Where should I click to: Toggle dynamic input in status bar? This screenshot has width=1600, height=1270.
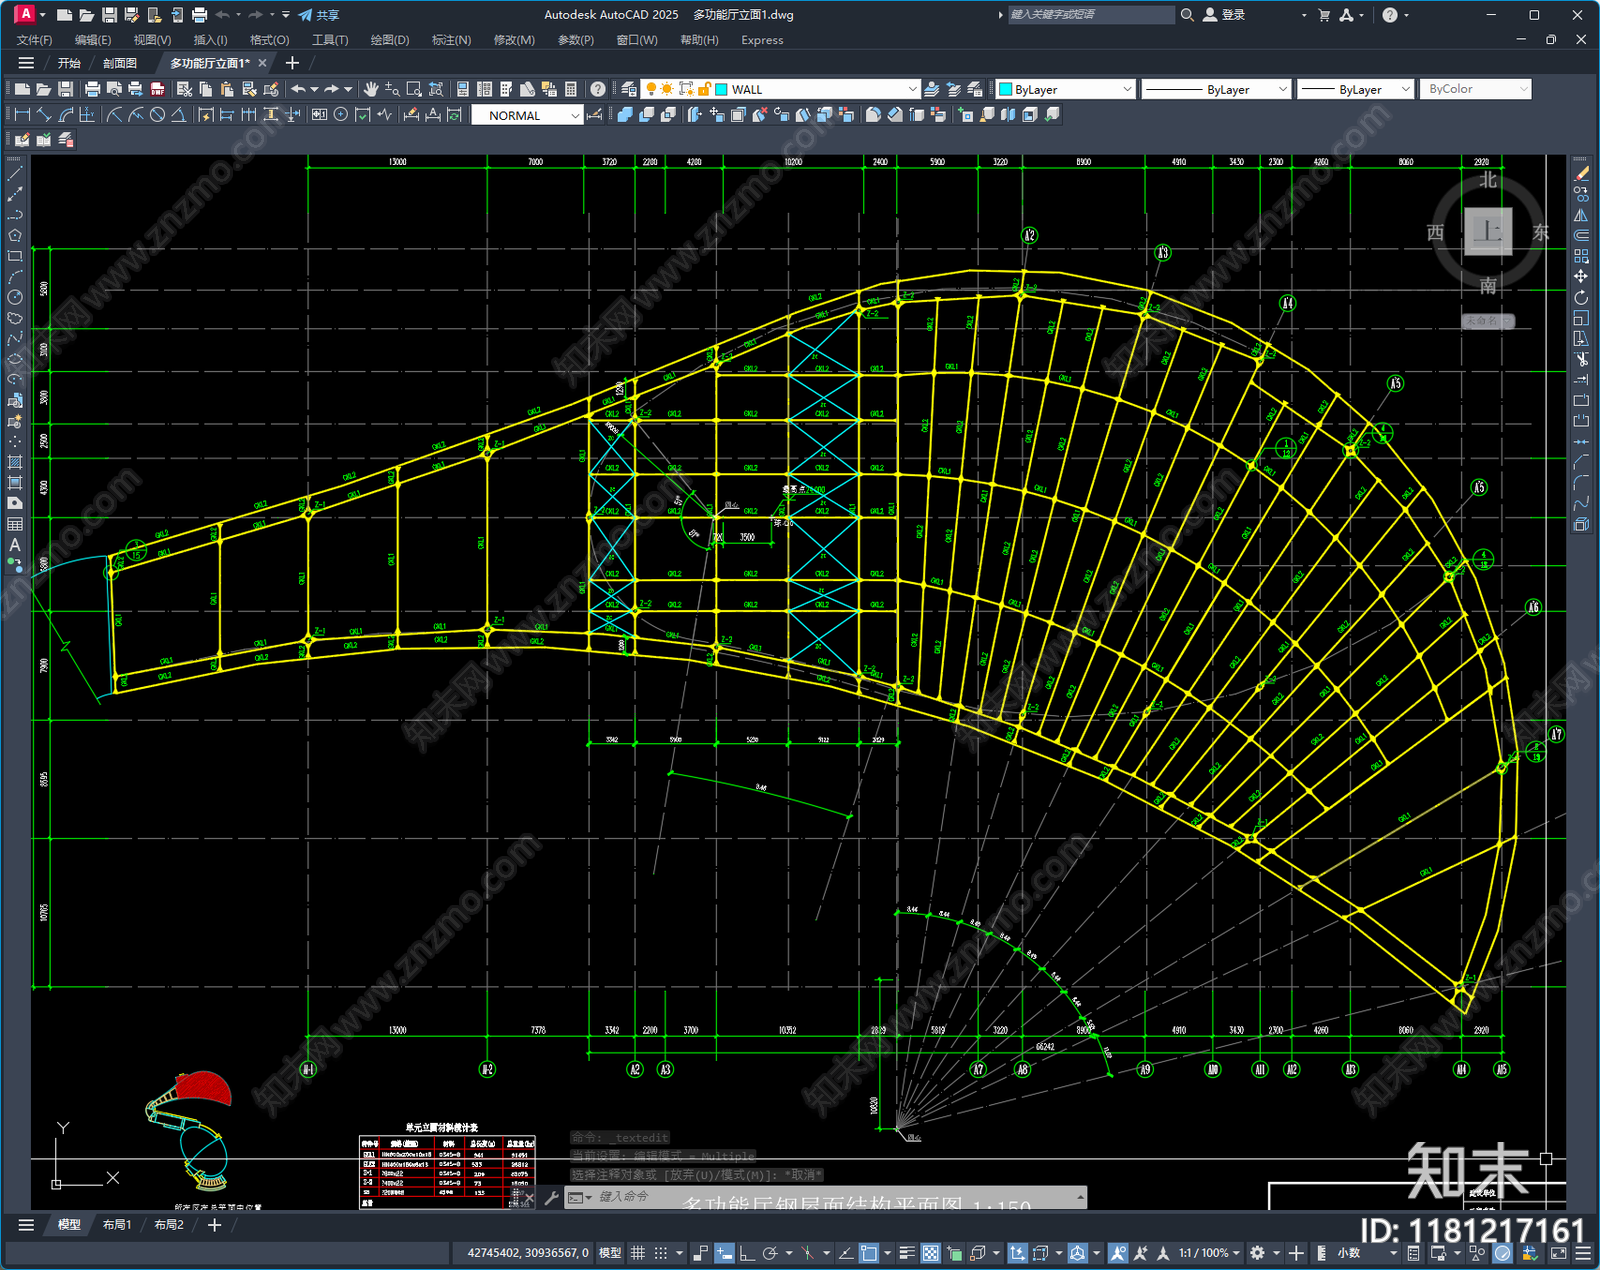tap(723, 1253)
